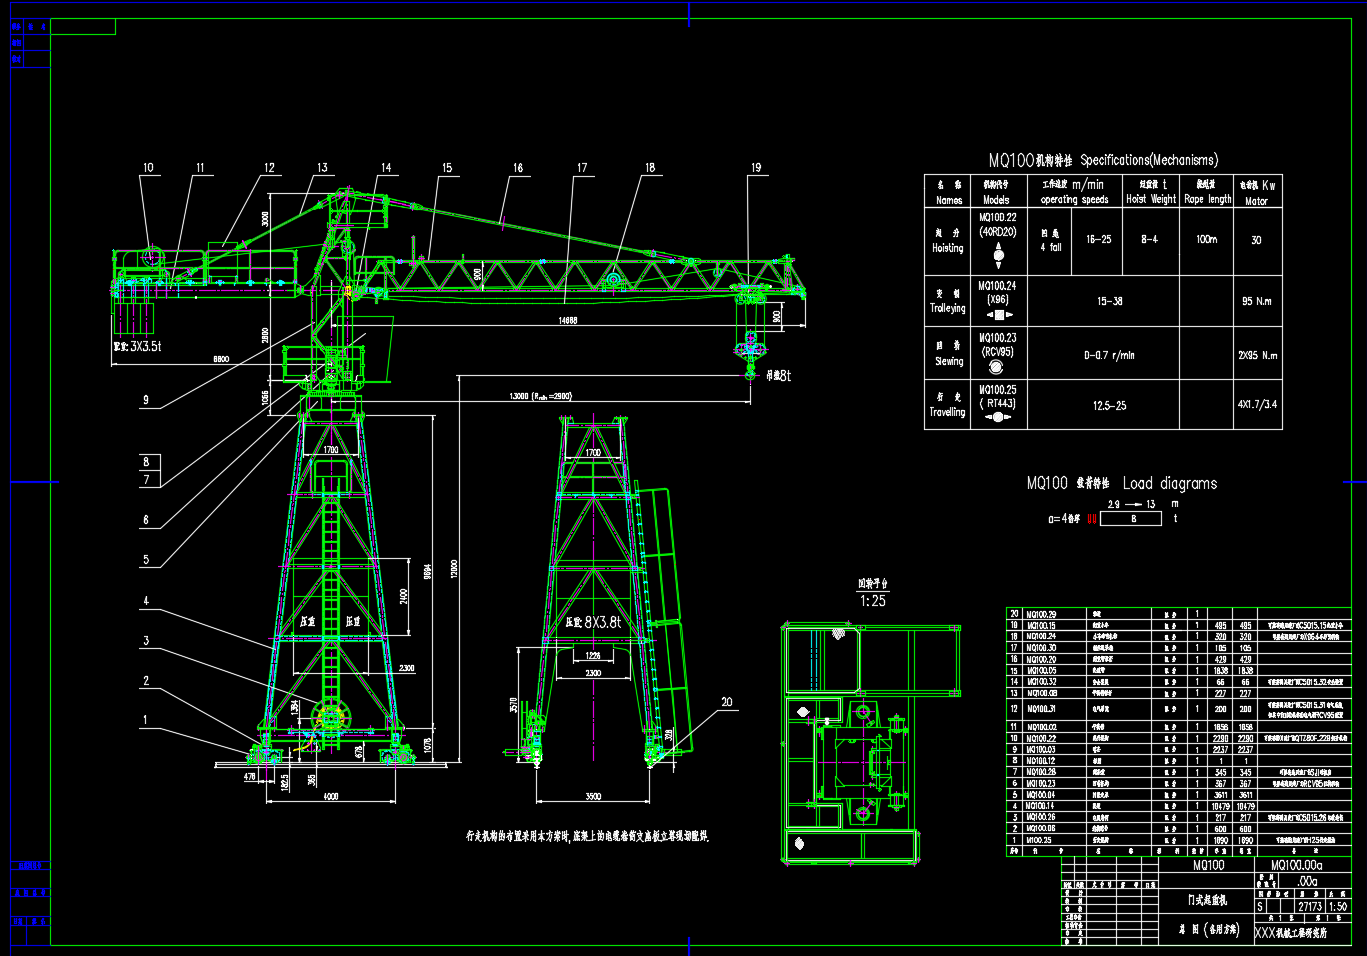Screen dimensions: 1367x956
Task: Click the 'operating speeds' column header
Action: click(x=1074, y=200)
